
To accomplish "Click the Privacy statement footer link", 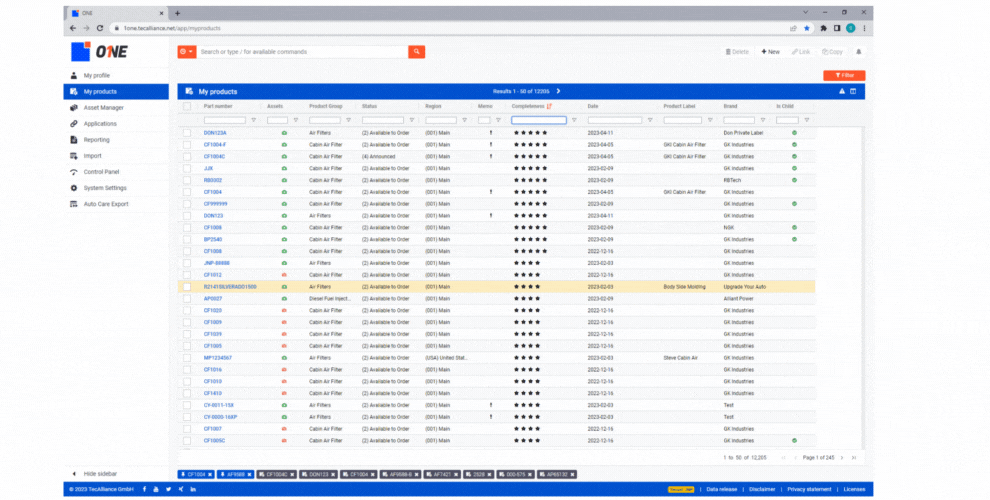I will (809, 489).
